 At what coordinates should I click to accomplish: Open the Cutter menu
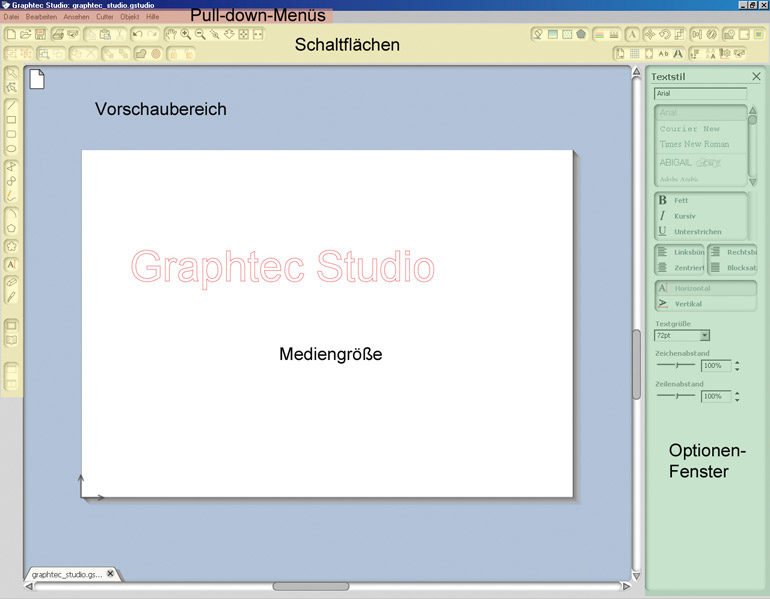click(x=105, y=17)
